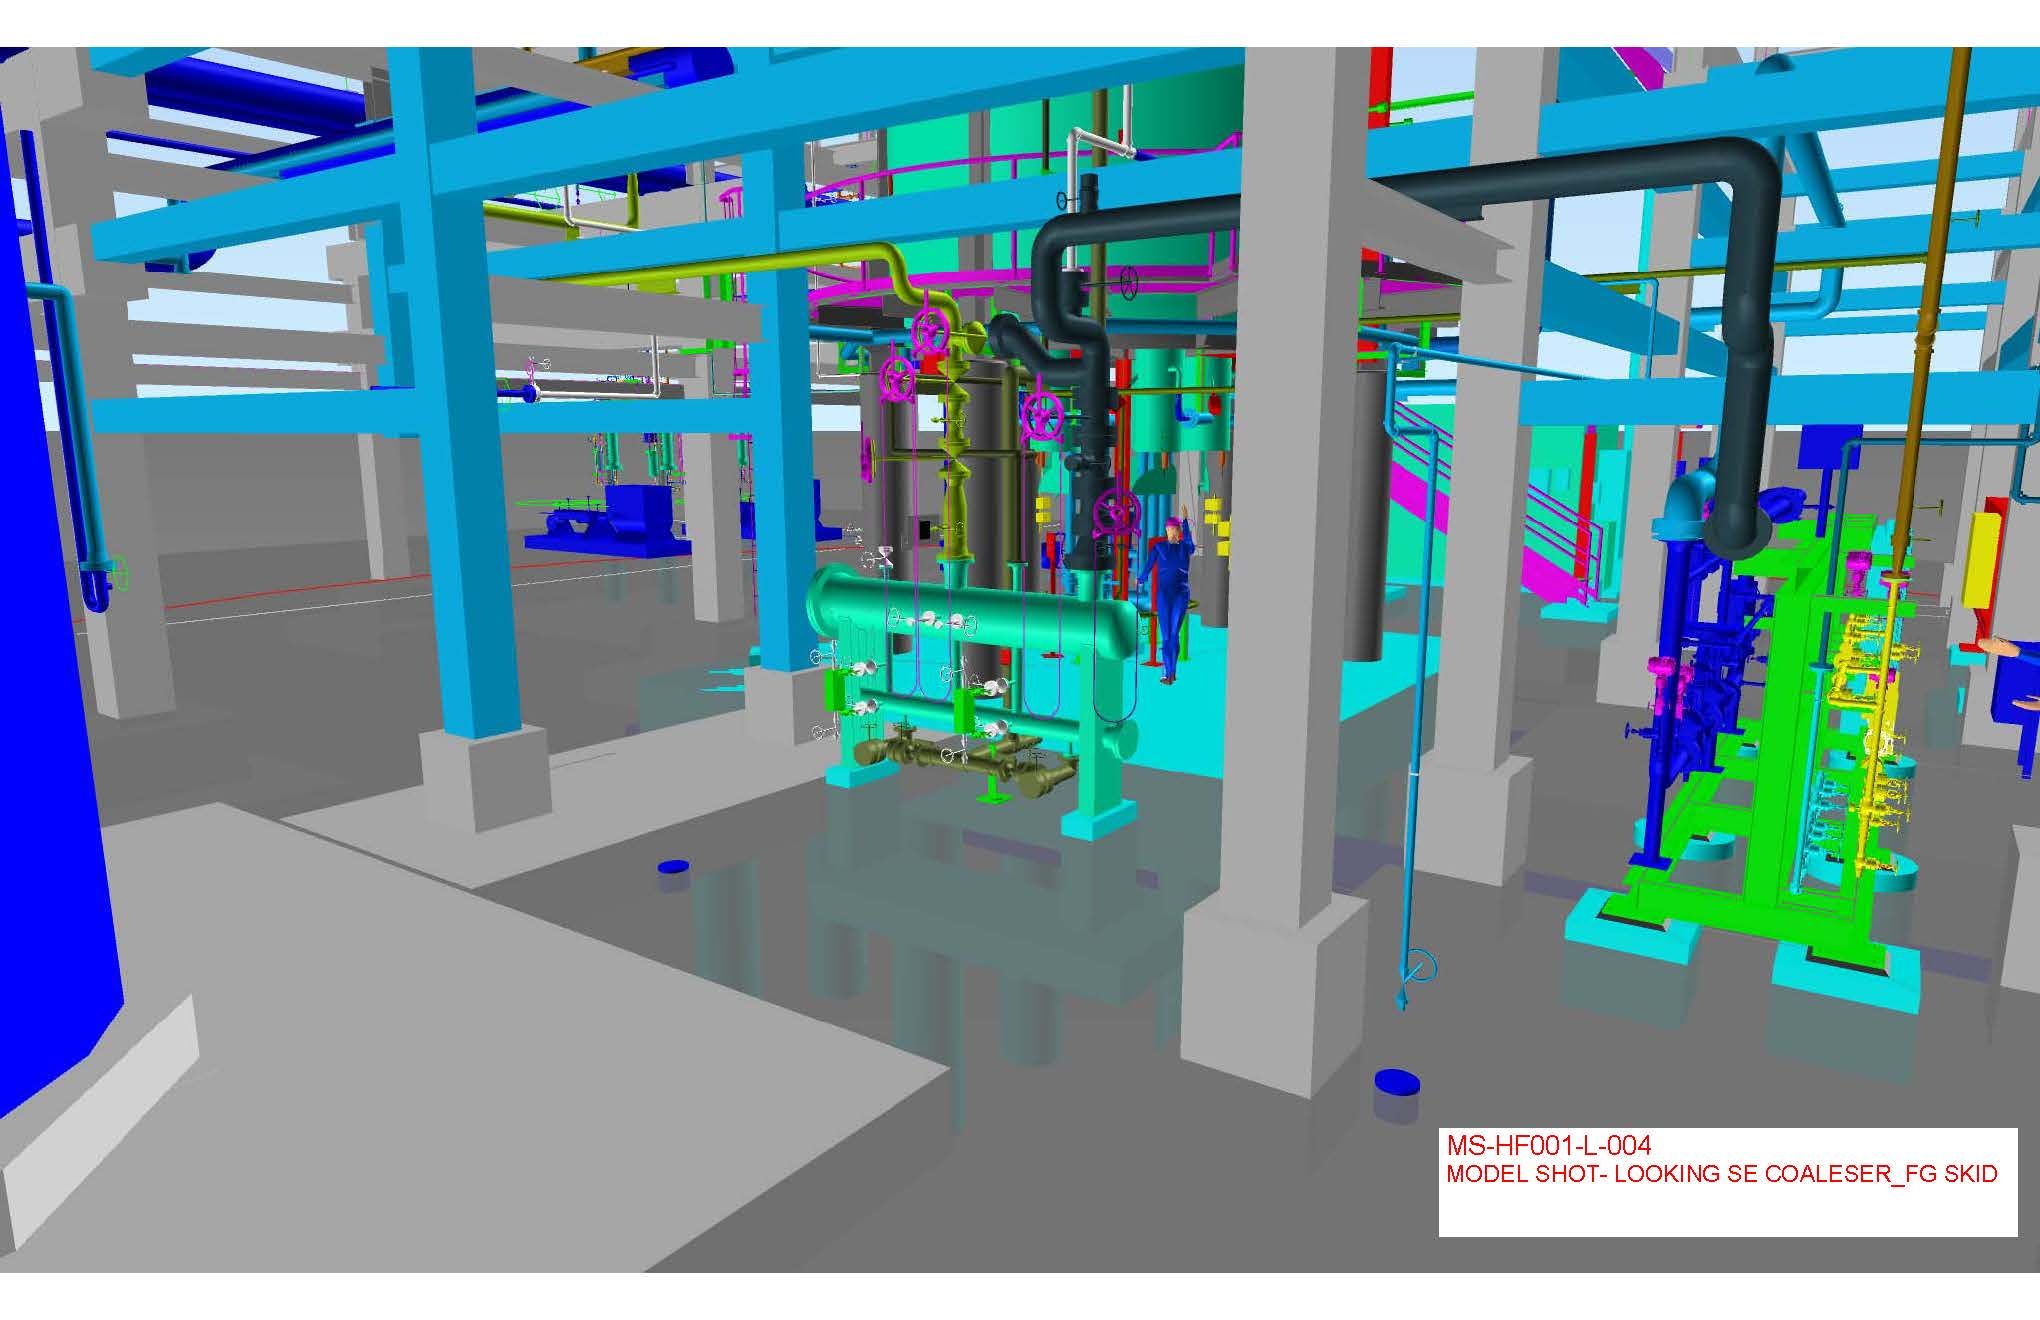Click the topmost magenta valve handwheel
Viewport: 2040px width, 1320px height.
(x=931, y=333)
